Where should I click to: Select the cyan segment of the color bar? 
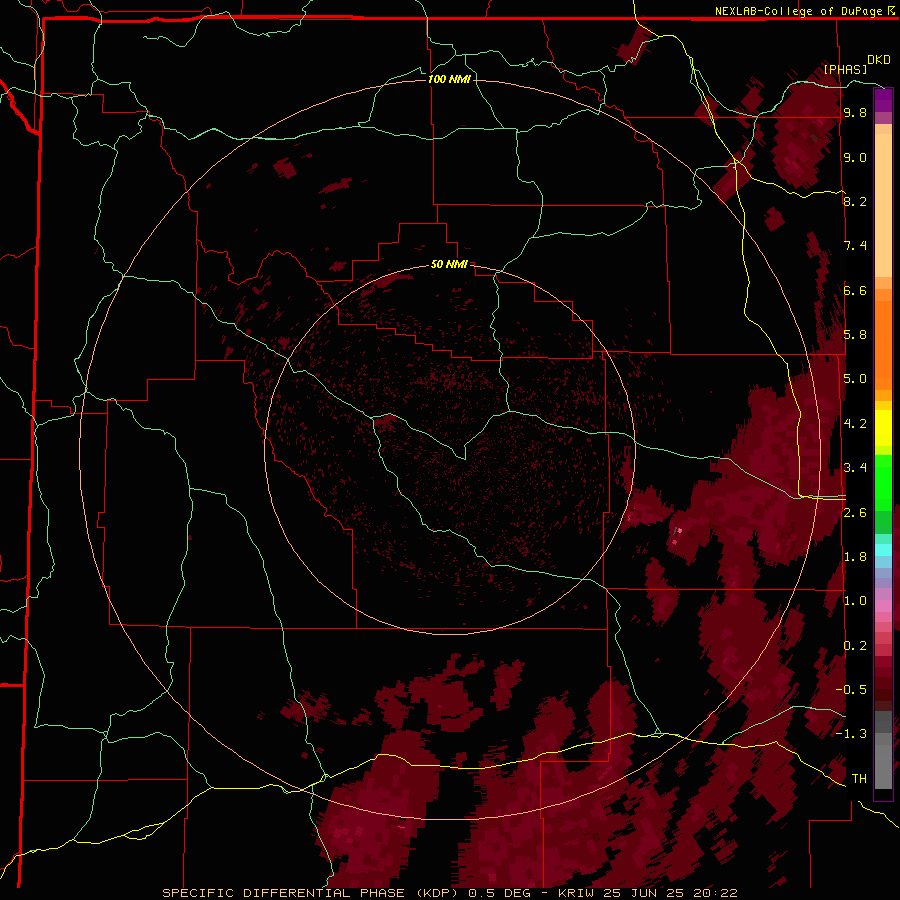pyautogui.click(x=883, y=549)
